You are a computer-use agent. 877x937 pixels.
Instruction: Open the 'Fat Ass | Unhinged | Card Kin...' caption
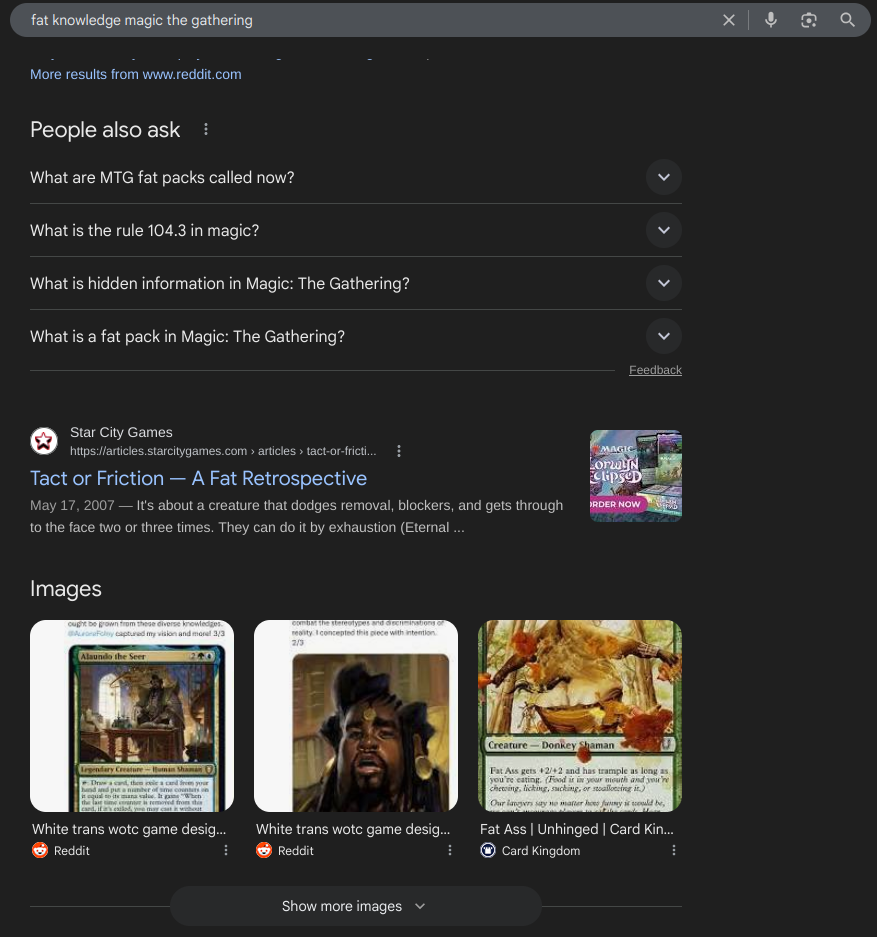(577, 829)
